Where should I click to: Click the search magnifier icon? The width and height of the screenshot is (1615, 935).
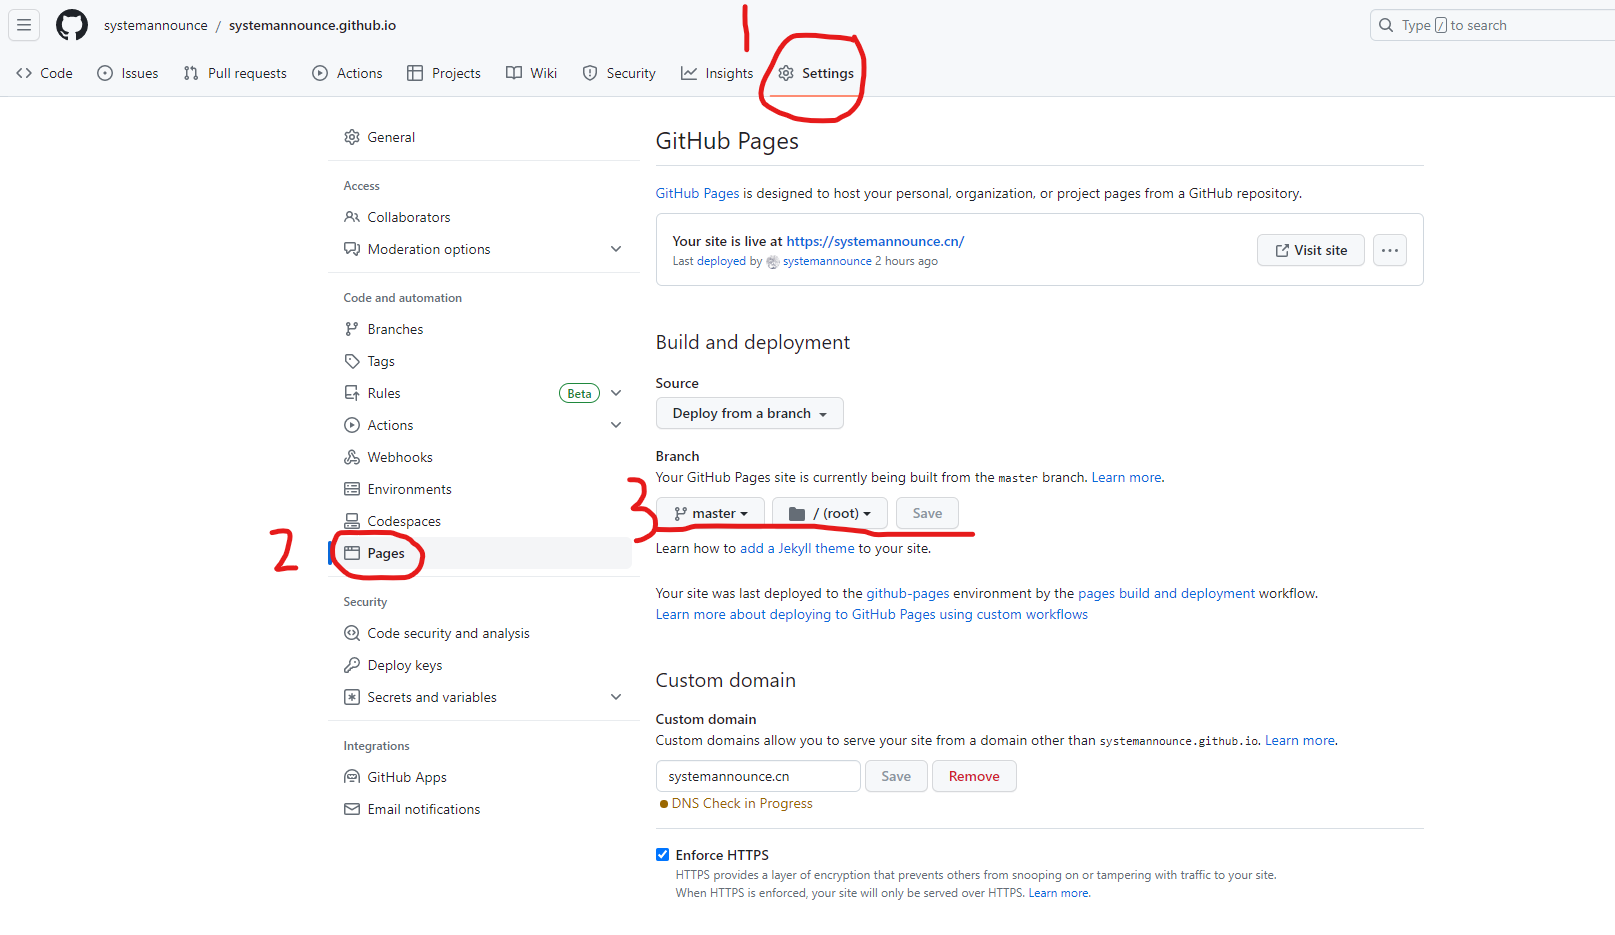tap(1386, 25)
